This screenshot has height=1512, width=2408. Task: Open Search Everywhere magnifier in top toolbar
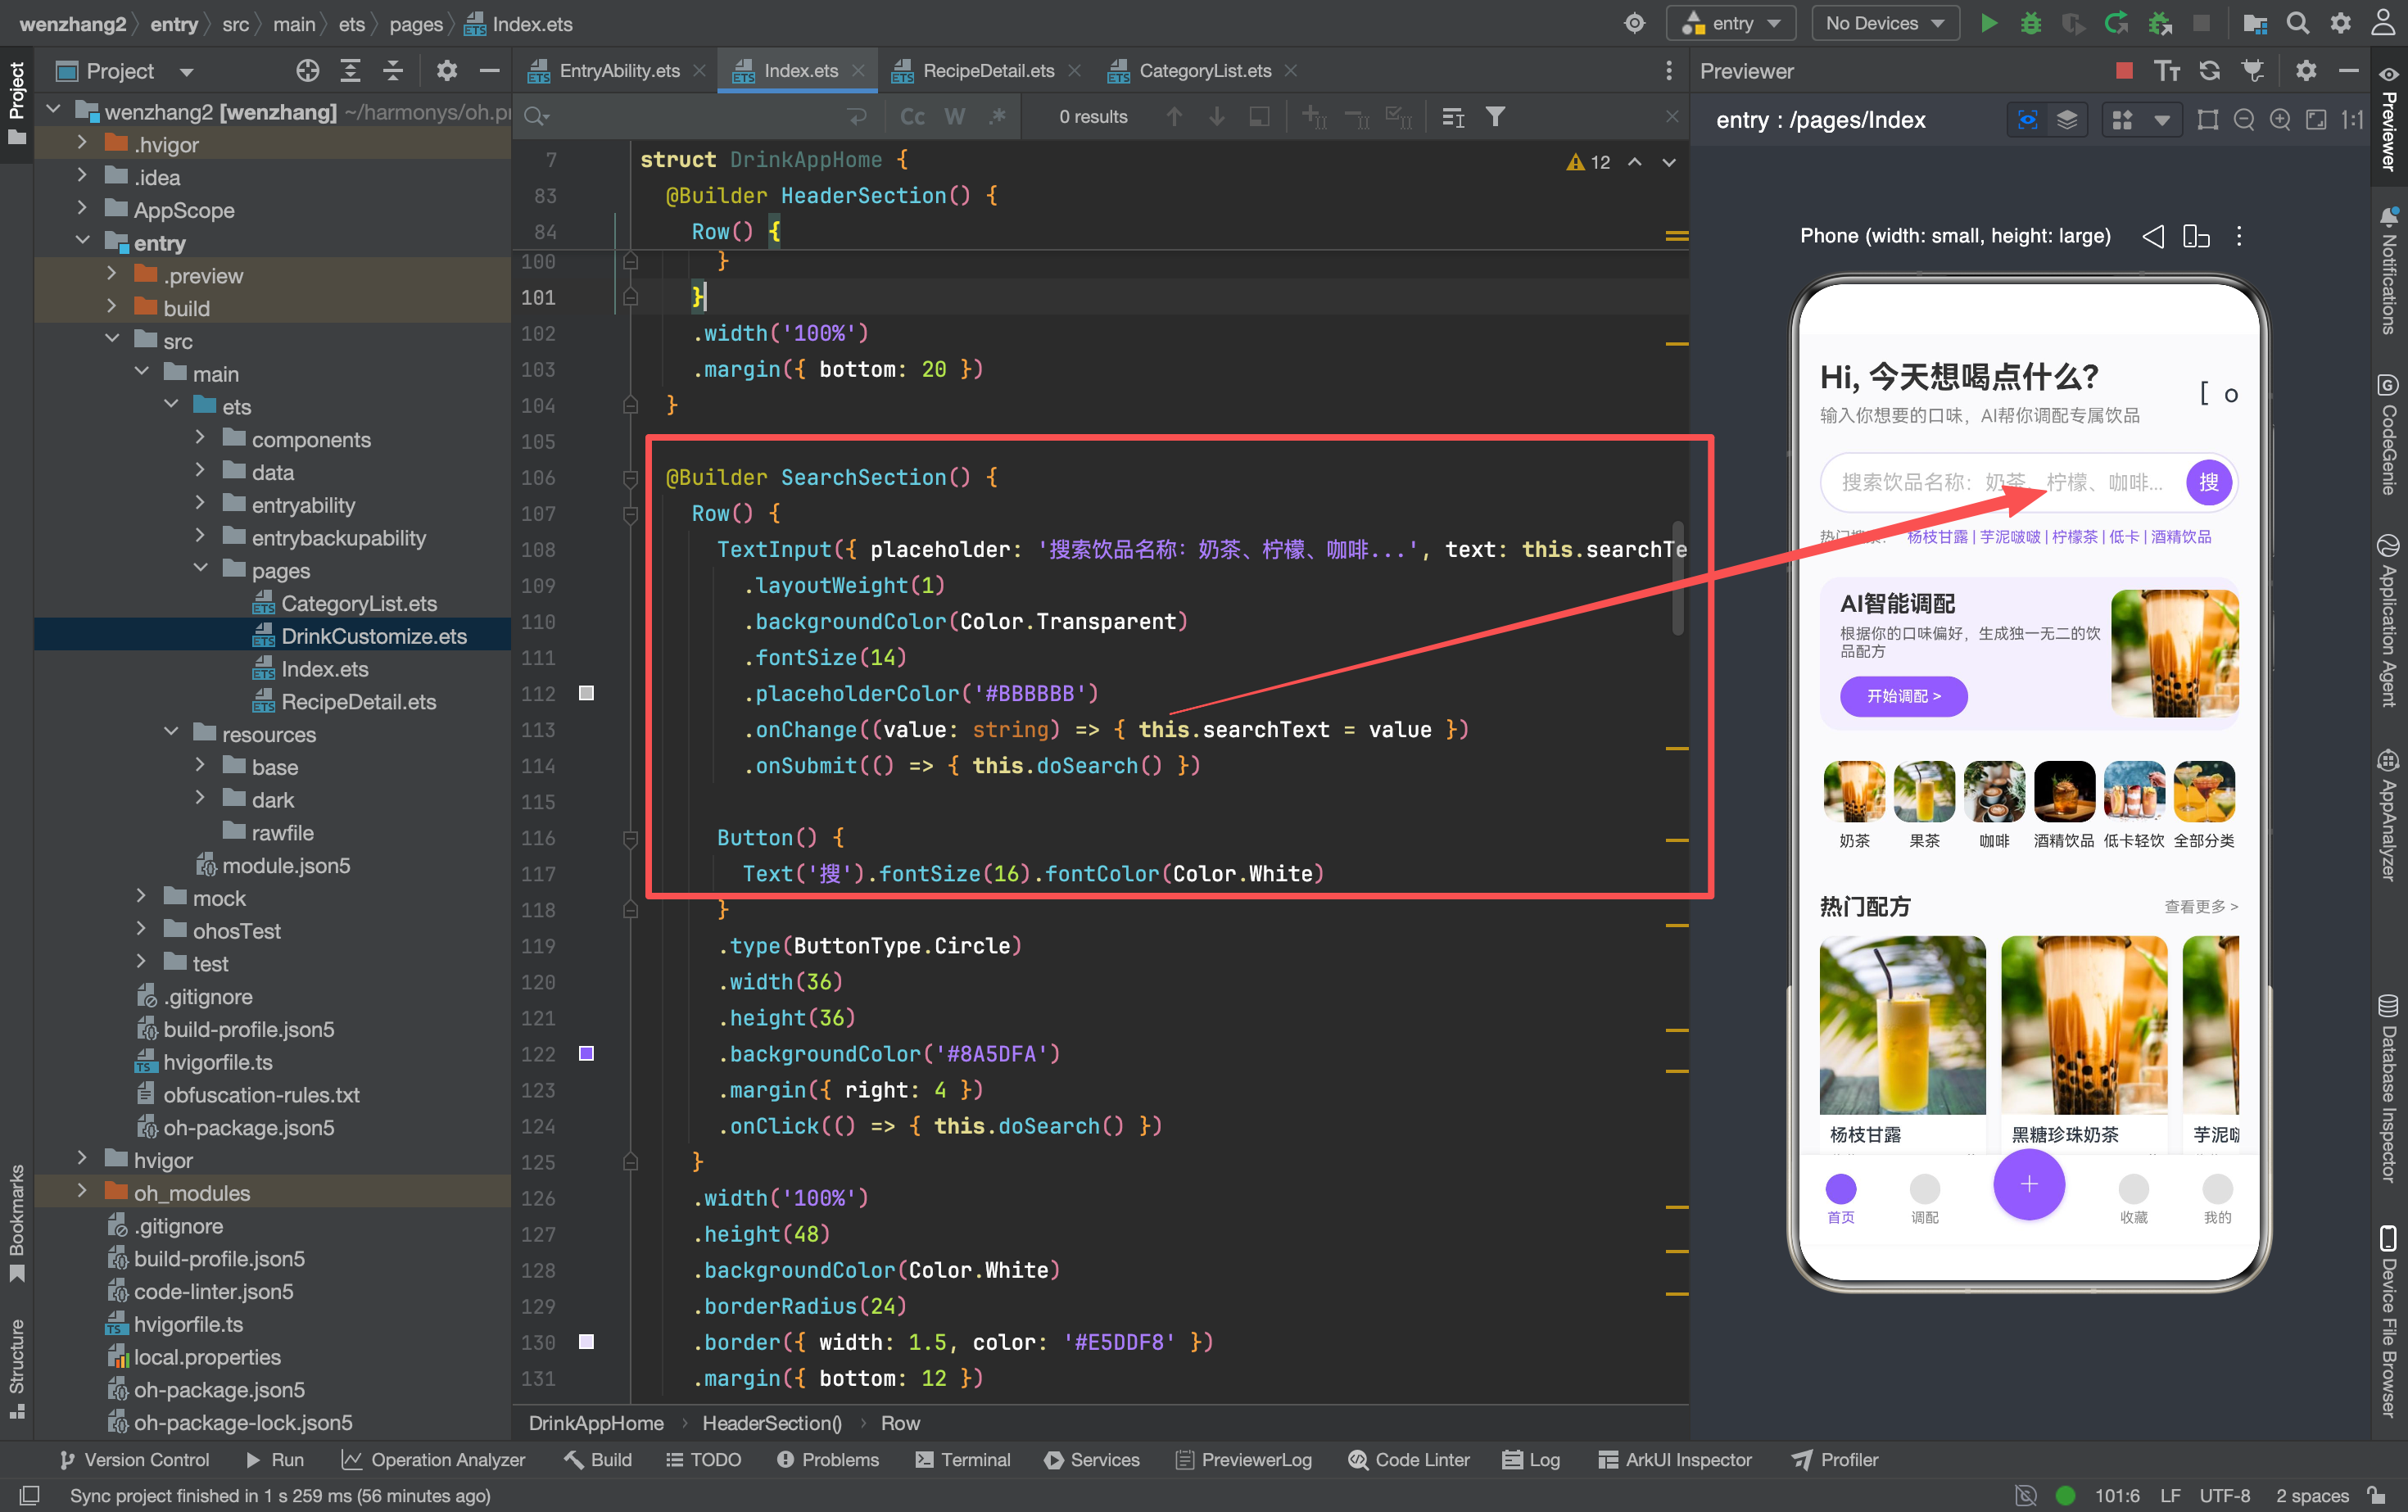coord(2298,23)
